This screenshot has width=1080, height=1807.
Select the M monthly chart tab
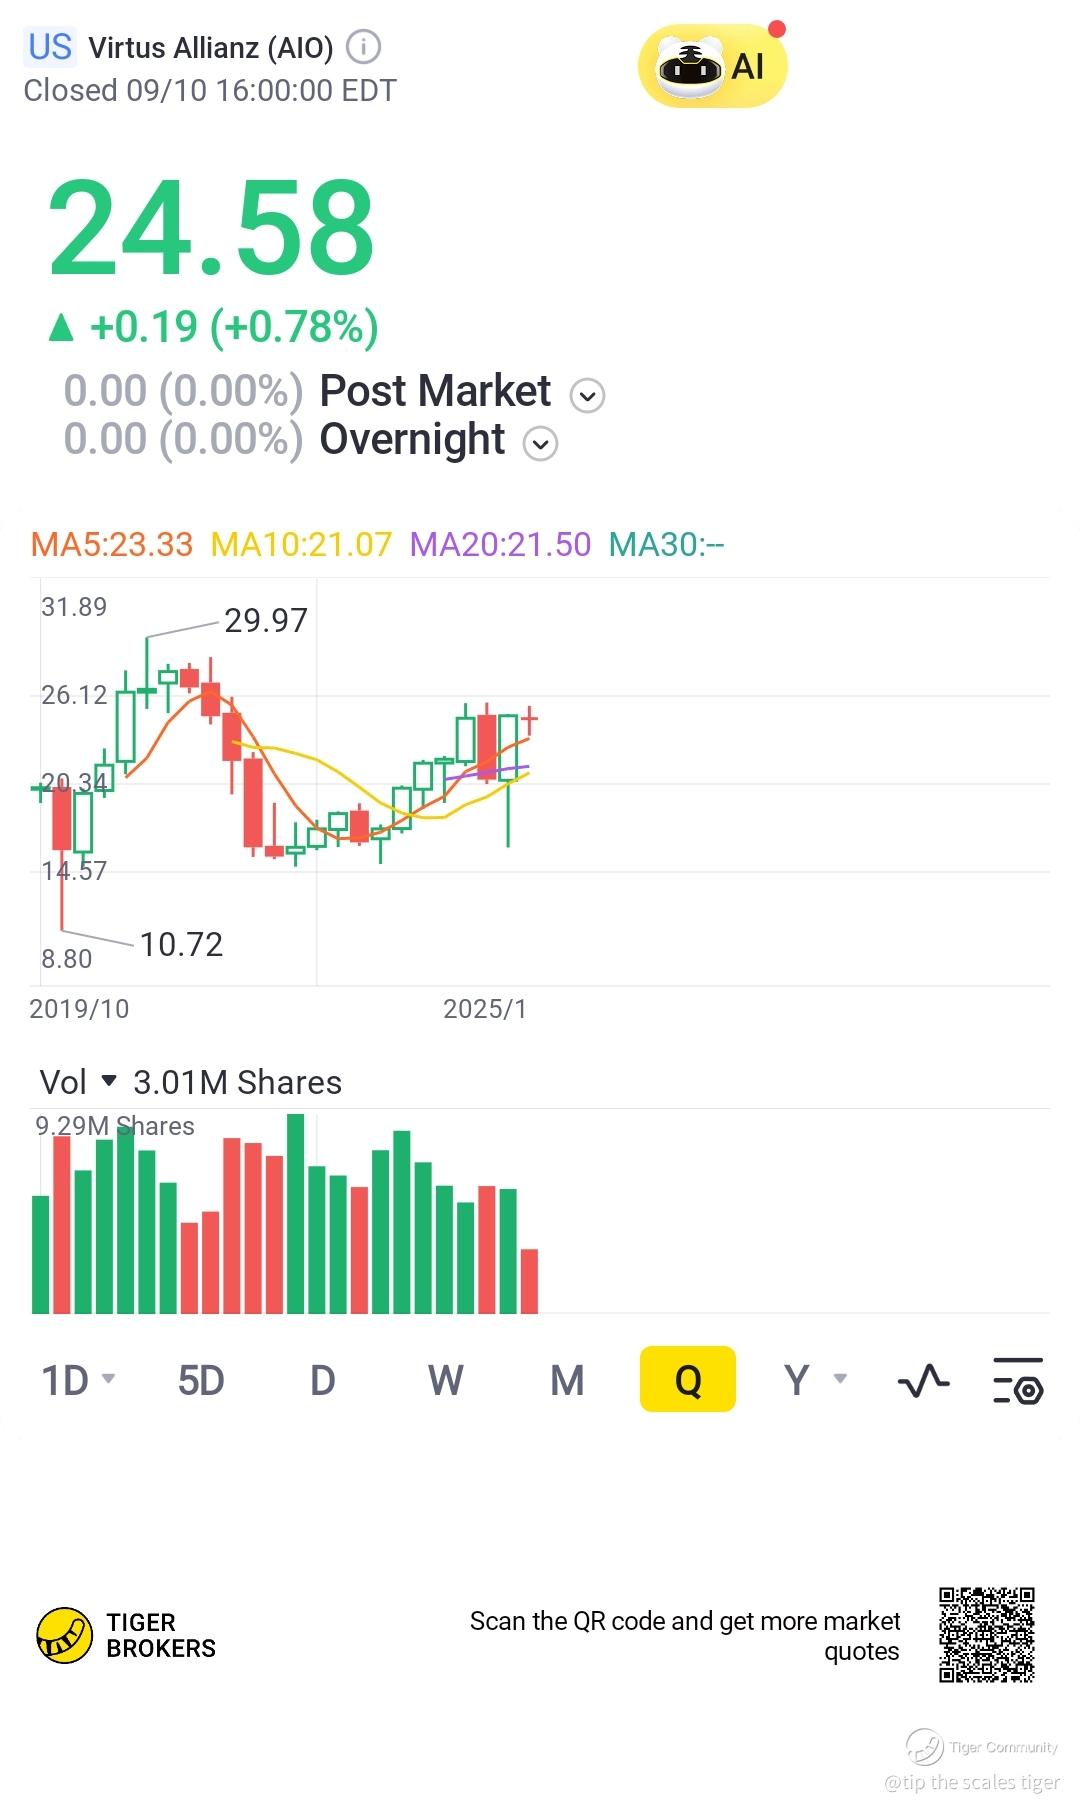point(567,1380)
